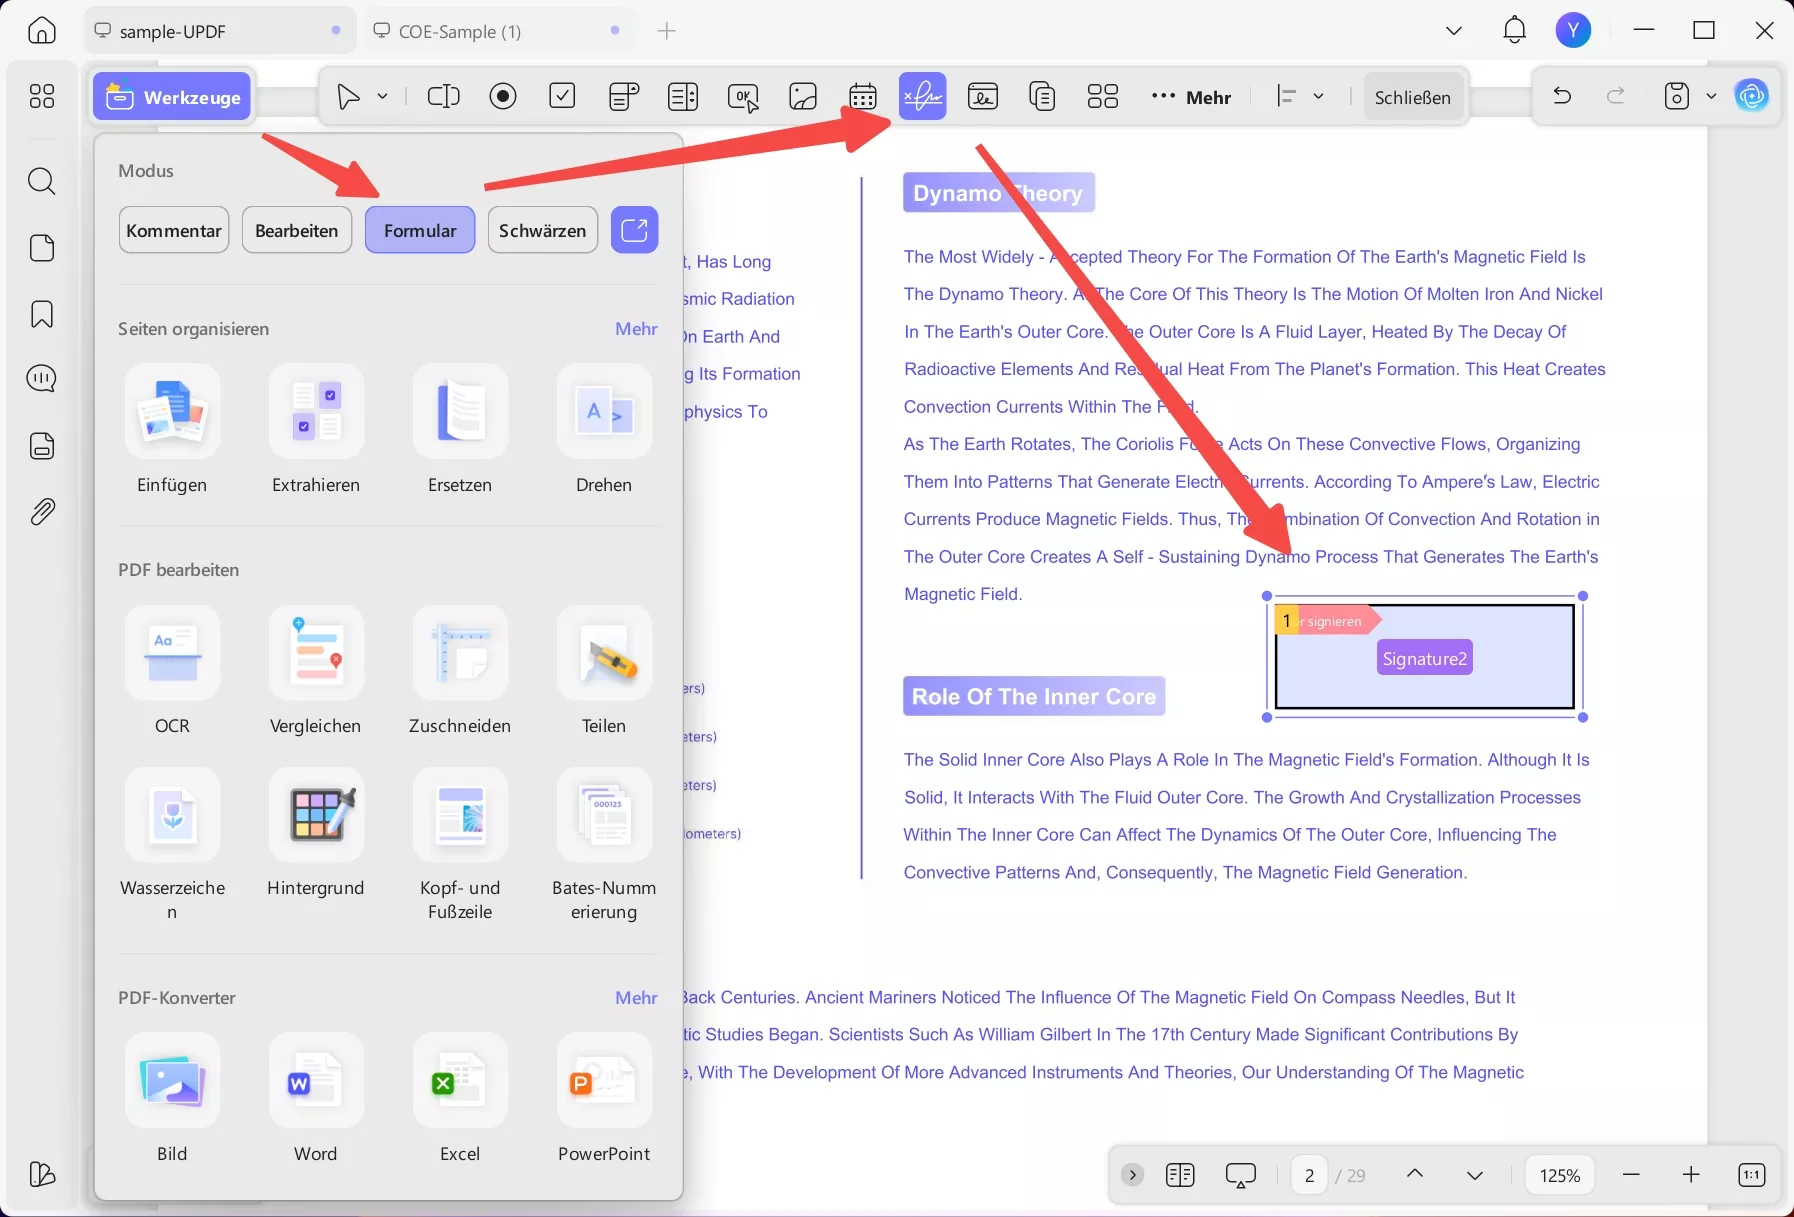This screenshot has width=1794, height=1217.
Task: Expand the cursor select tool dropdown
Action: 382,96
